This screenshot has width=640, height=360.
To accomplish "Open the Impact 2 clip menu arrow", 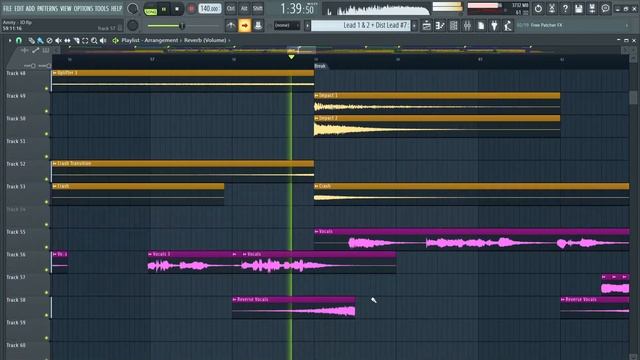I will [316, 118].
